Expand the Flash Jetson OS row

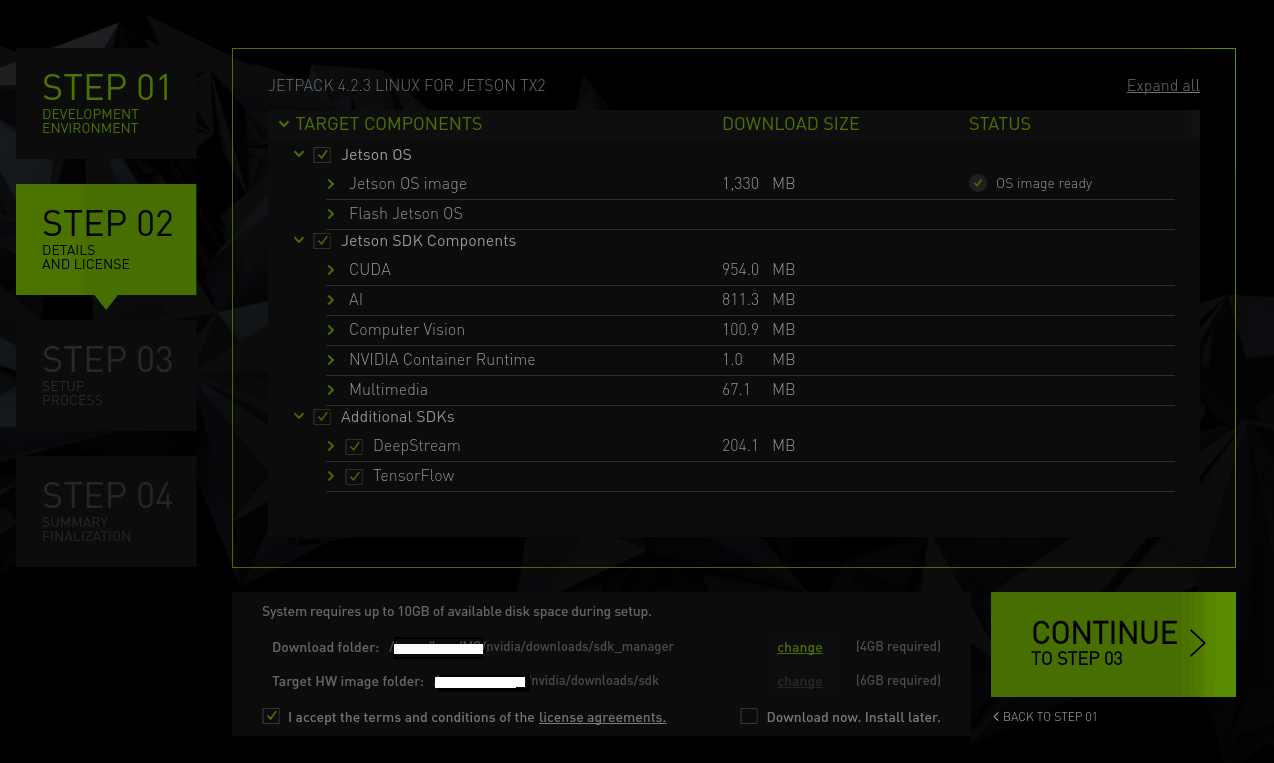click(331, 214)
